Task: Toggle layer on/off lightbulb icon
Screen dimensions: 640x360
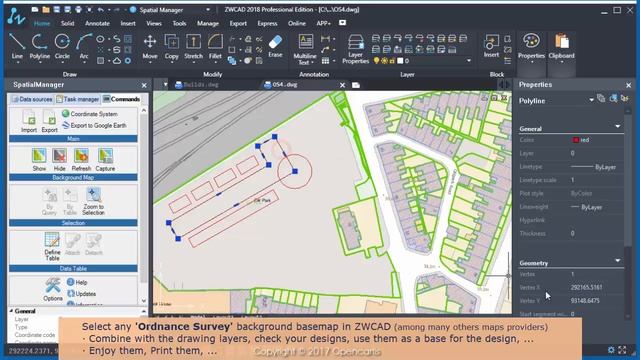Action: click(x=376, y=61)
